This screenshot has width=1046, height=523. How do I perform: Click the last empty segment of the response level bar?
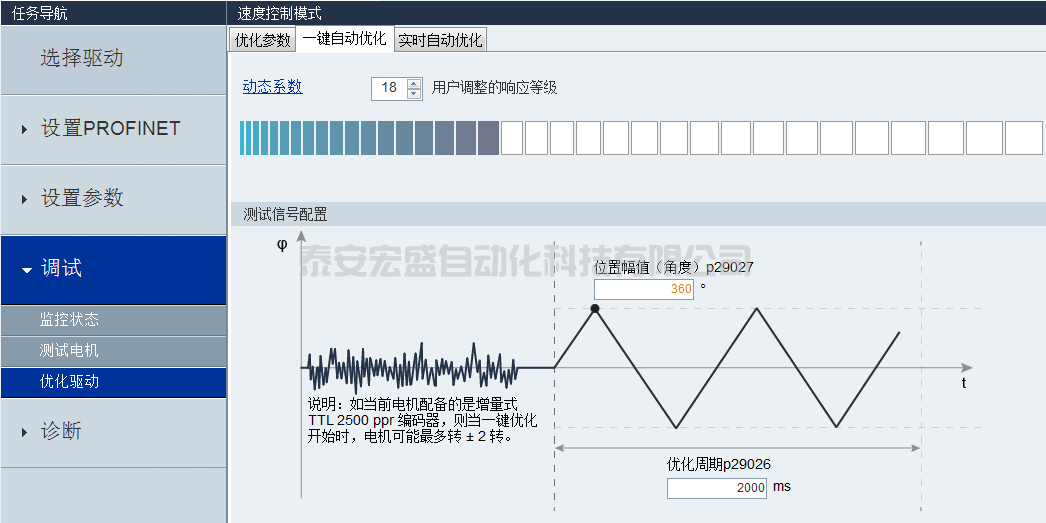pyautogui.click(x=1023, y=138)
